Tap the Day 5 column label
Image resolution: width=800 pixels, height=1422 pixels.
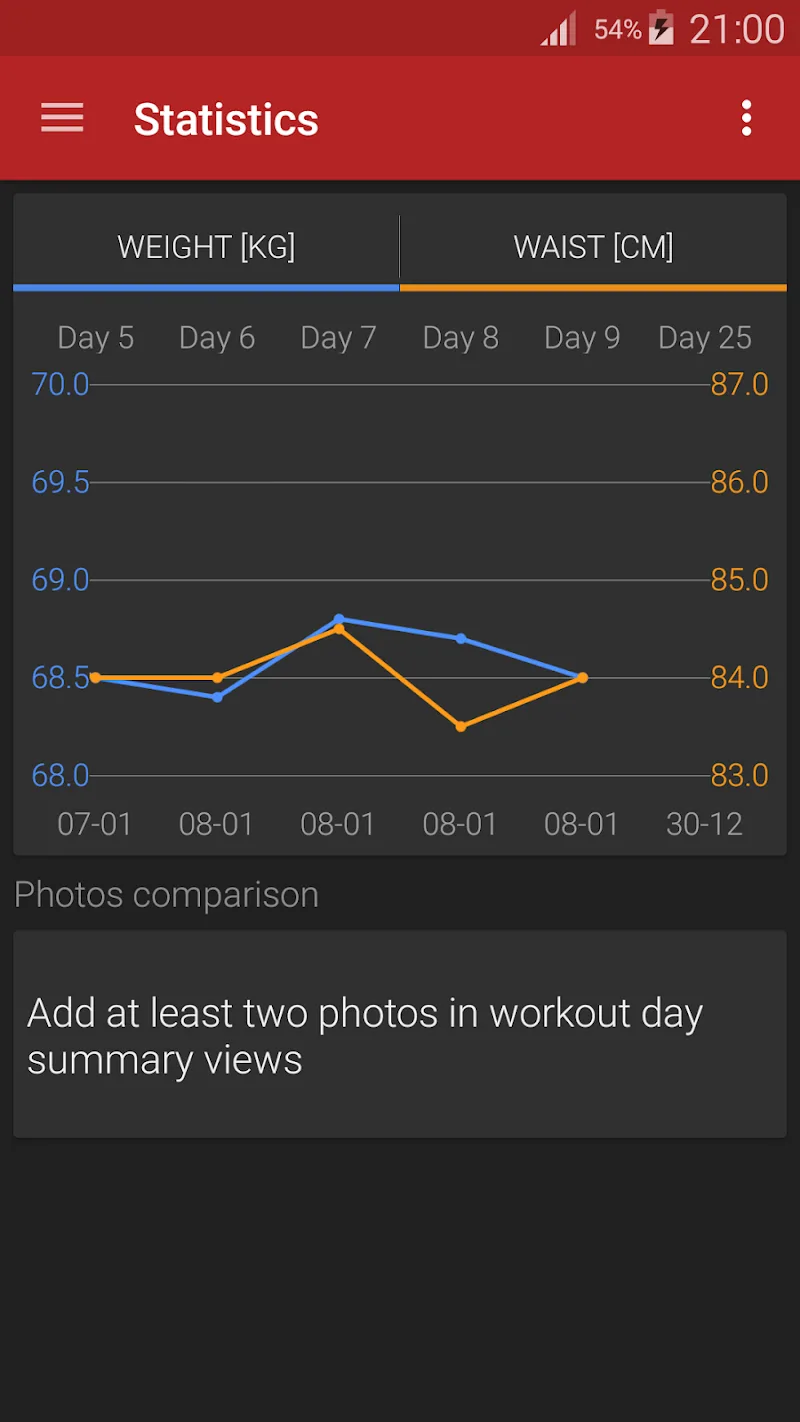click(x=95, y=338)
